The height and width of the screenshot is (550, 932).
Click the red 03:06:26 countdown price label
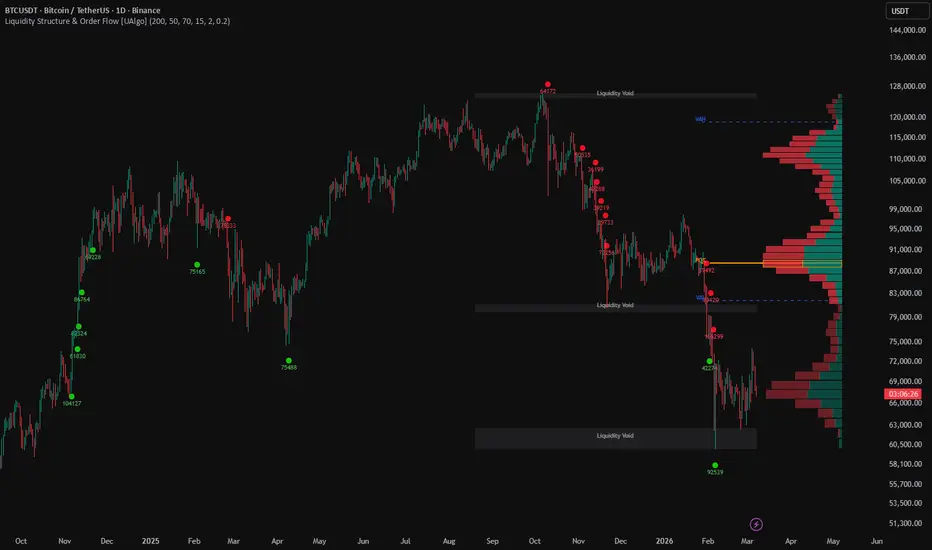[903, 394]
